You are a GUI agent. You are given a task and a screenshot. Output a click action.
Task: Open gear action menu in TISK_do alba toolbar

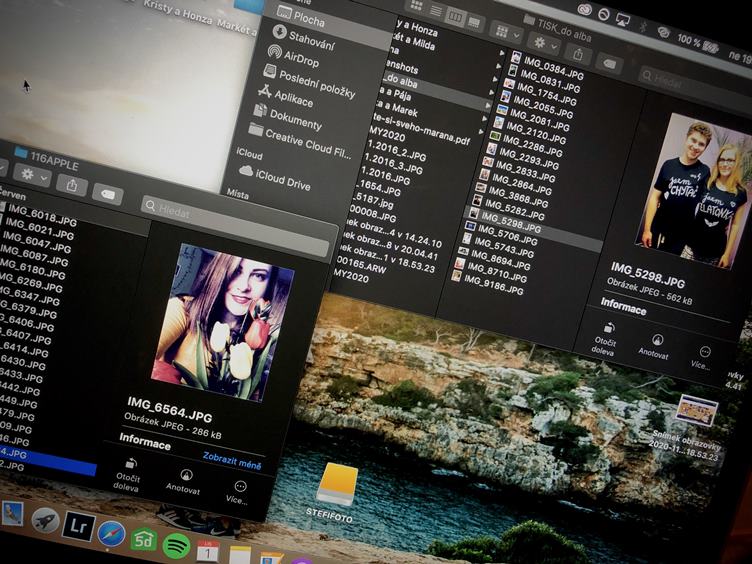click(544, 44)
